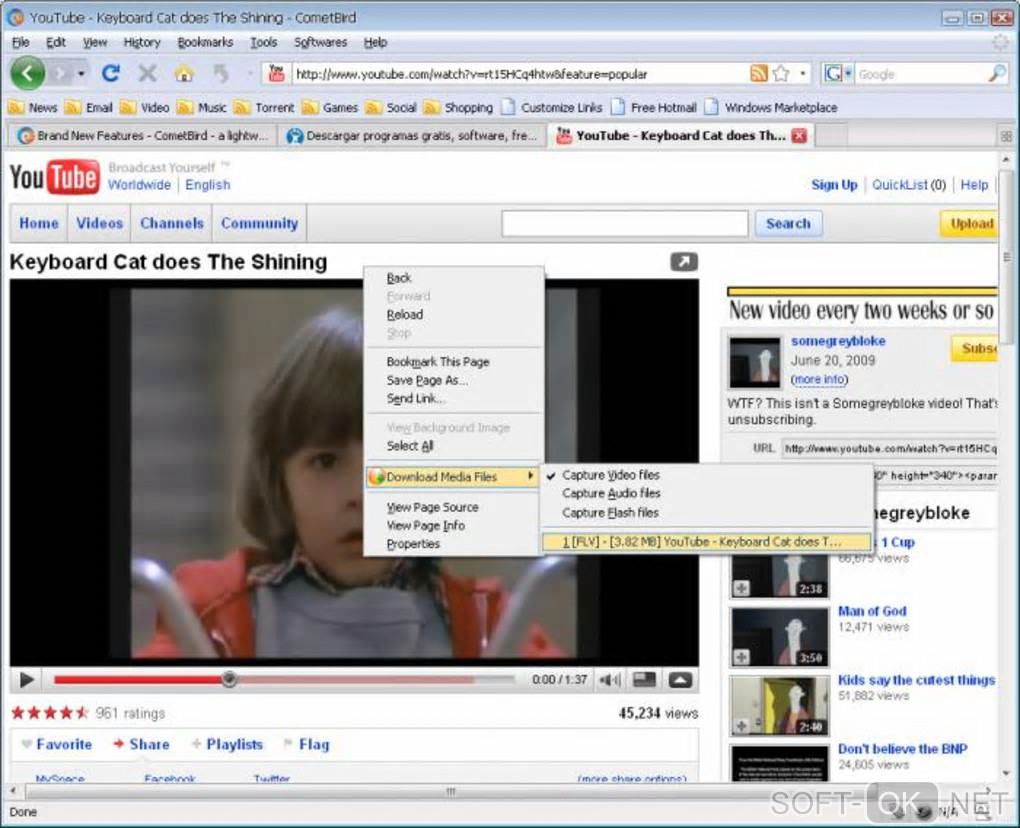Open the Free Hotmail bookmark

(654, 107)
